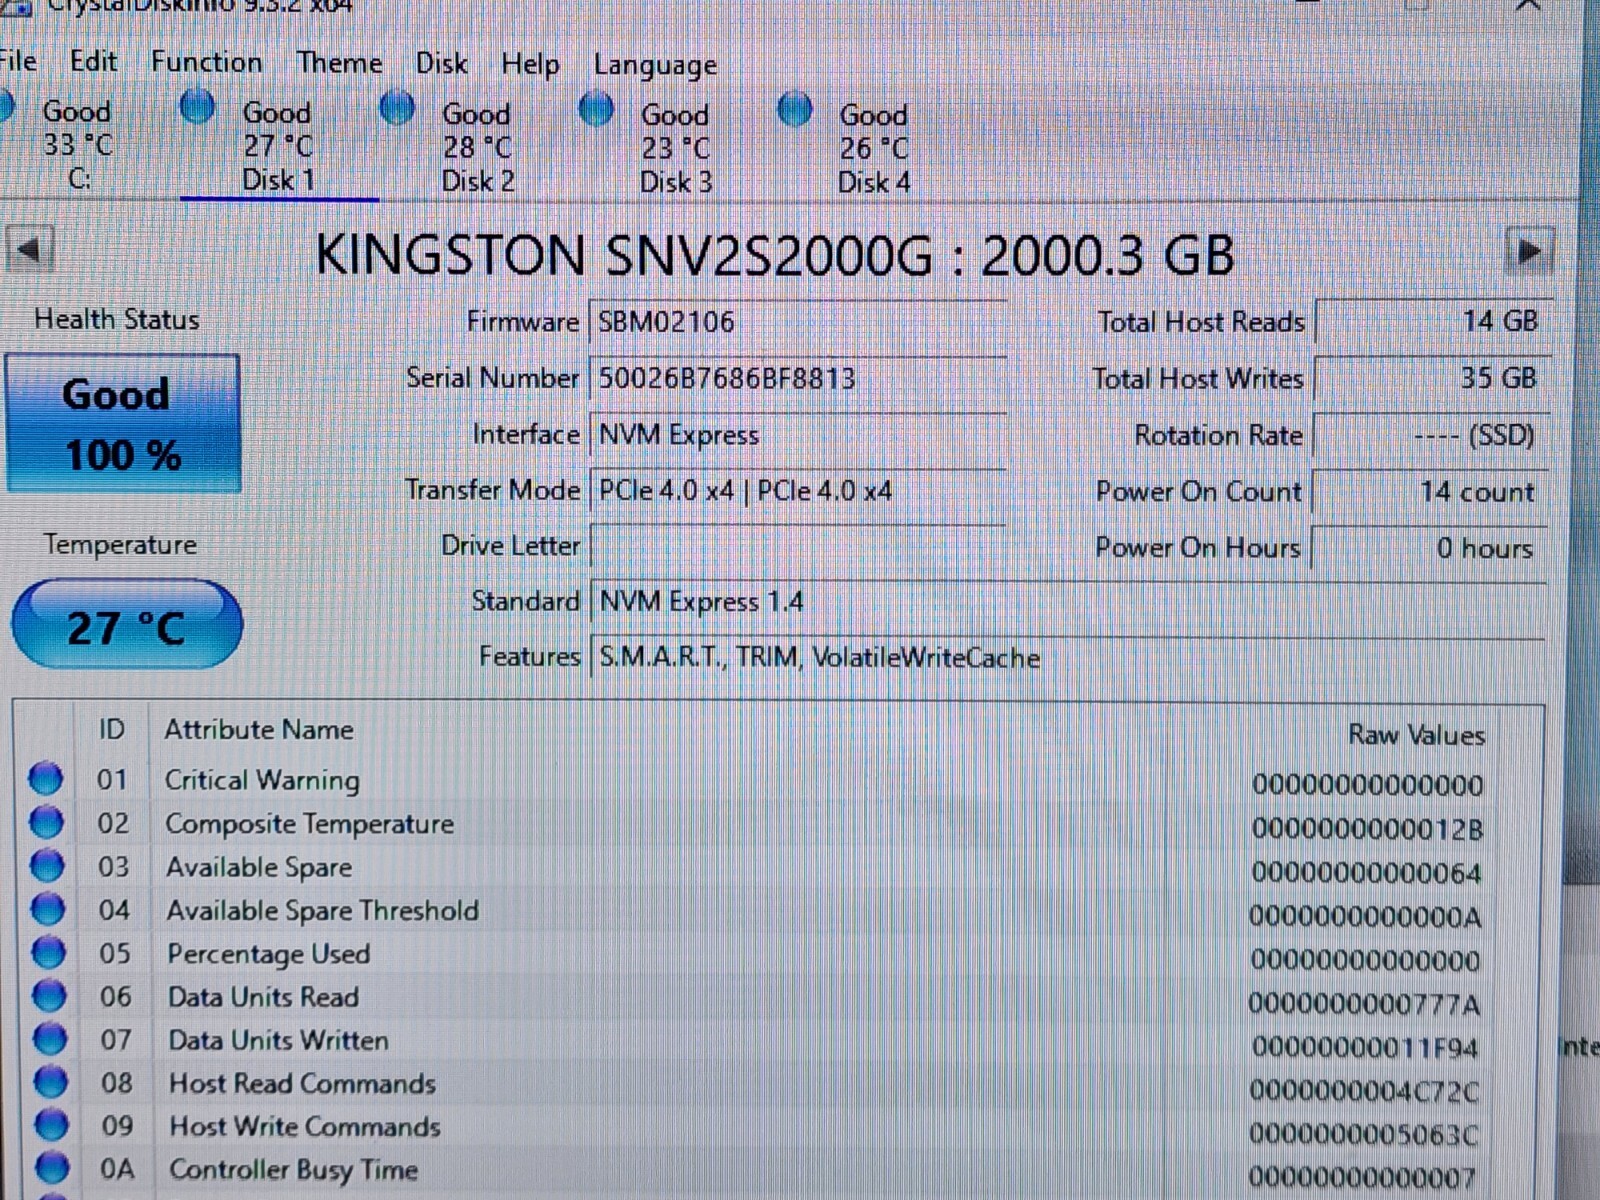
Task: Click Total Host Writes value 35 GB
Action: coord(1432,378)
